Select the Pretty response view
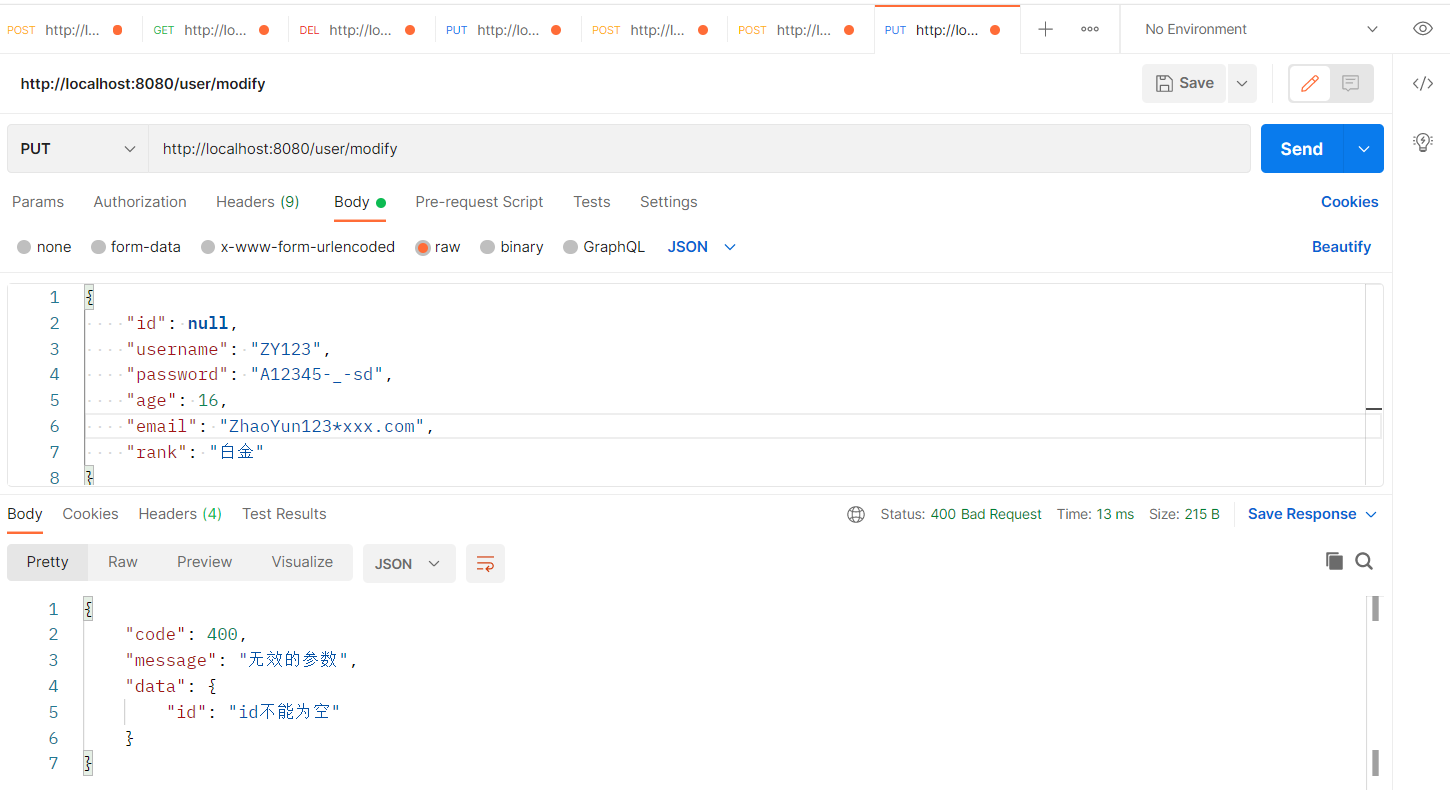This screenshot has width=1450, height=790. point(47,562)
